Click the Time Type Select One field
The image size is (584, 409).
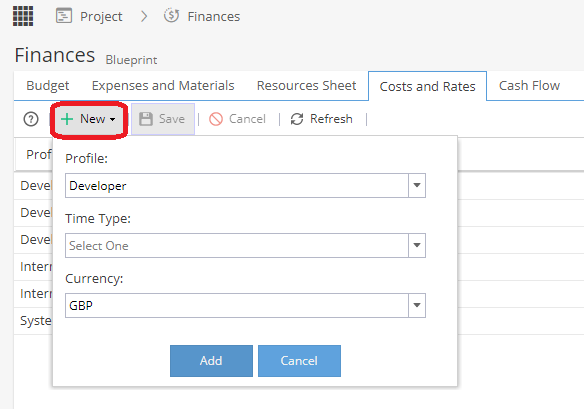click(x=237, y=245)
